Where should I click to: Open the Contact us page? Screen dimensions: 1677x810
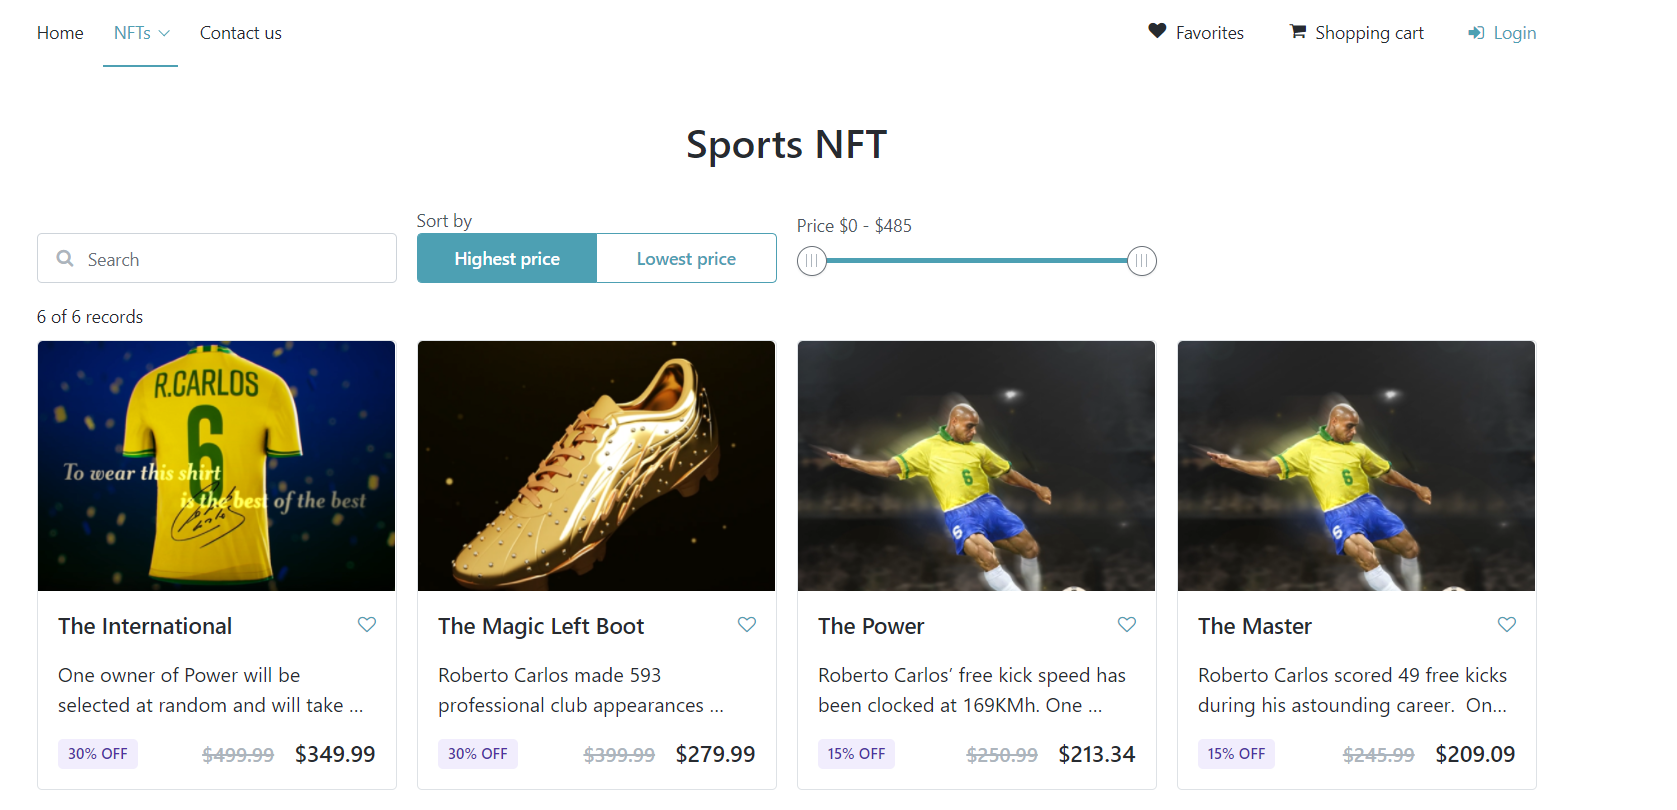coord(241,33)
